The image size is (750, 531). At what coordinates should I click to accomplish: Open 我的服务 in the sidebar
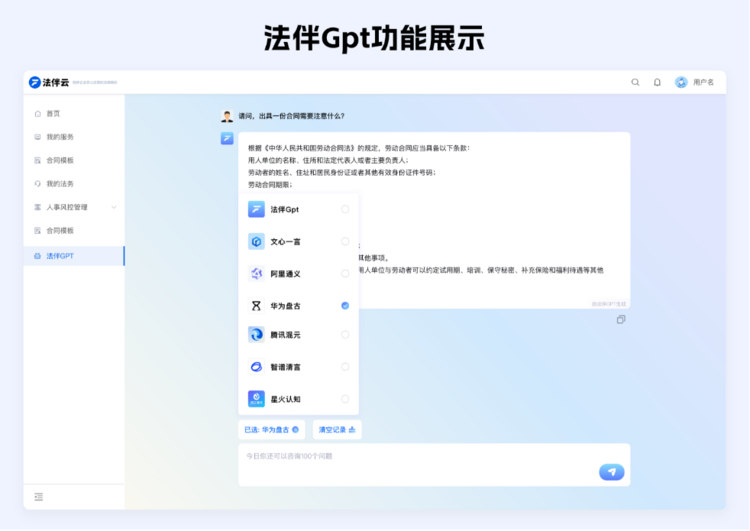click(74, 137)
